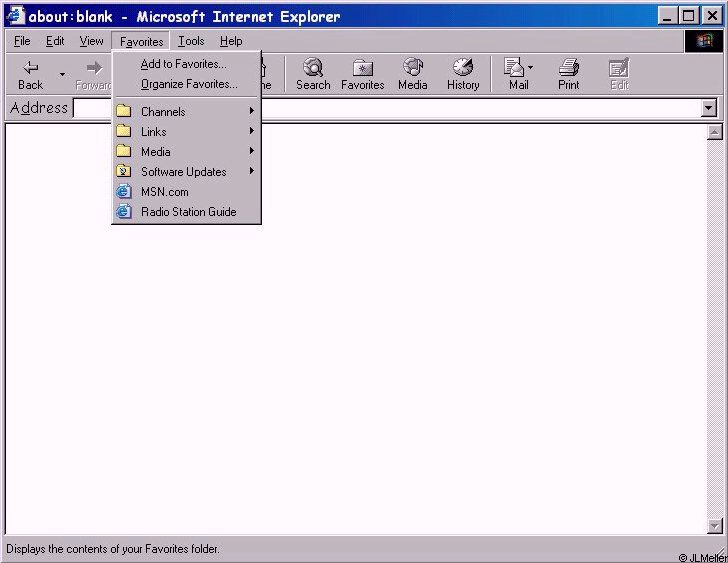Open the Address bar dropdown arrow
728x563 pixels.
[x=708, y=108]
